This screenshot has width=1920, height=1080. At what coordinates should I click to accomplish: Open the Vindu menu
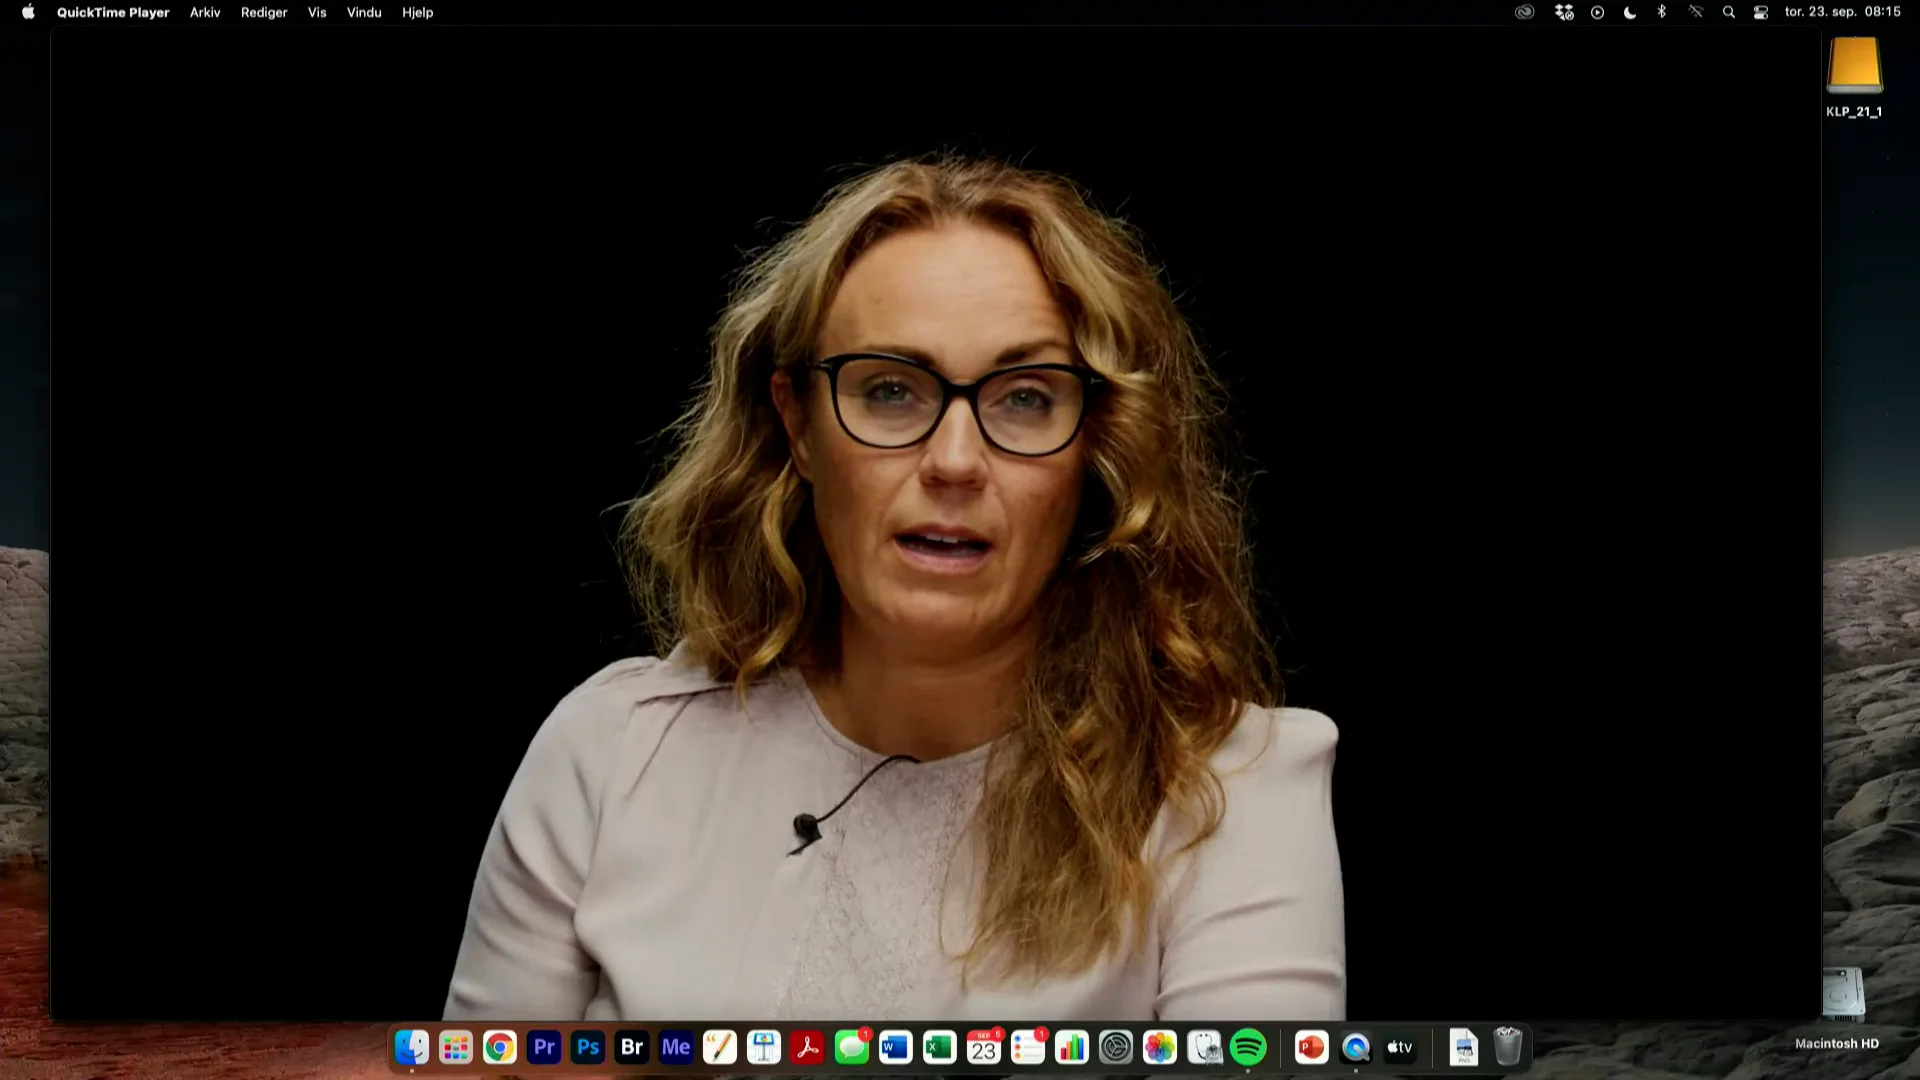[x=364, y=12]
